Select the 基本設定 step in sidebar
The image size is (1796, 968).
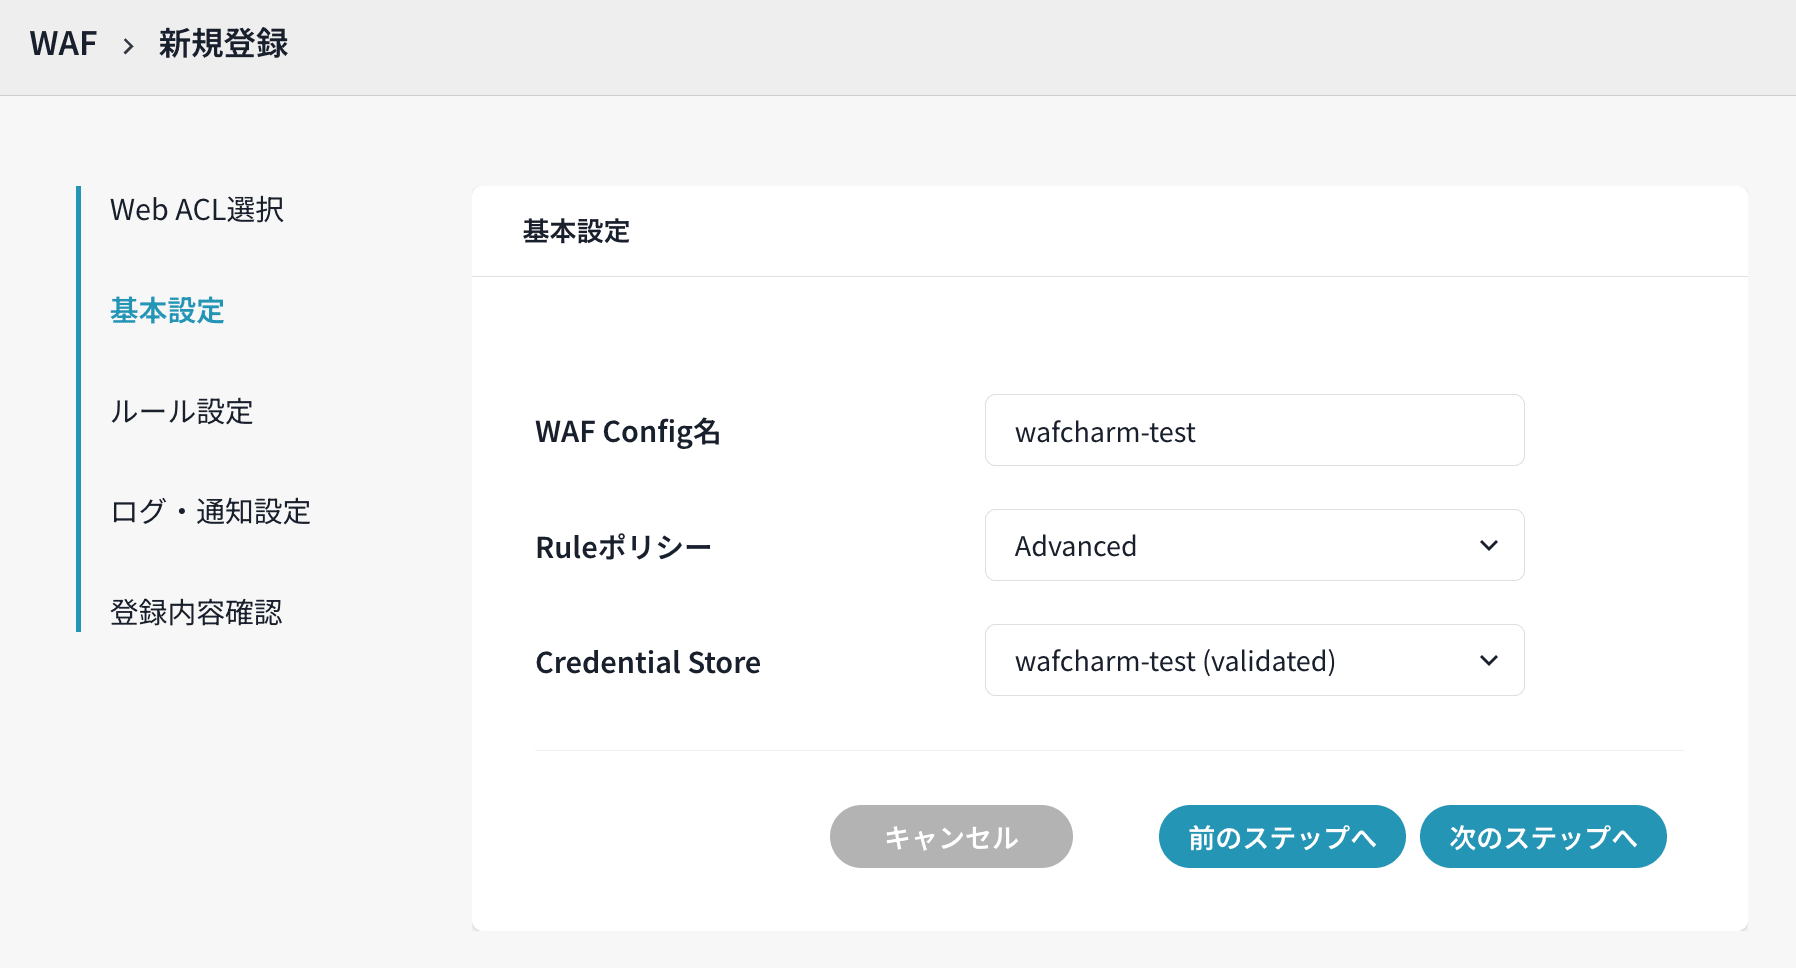pos(167,311)
